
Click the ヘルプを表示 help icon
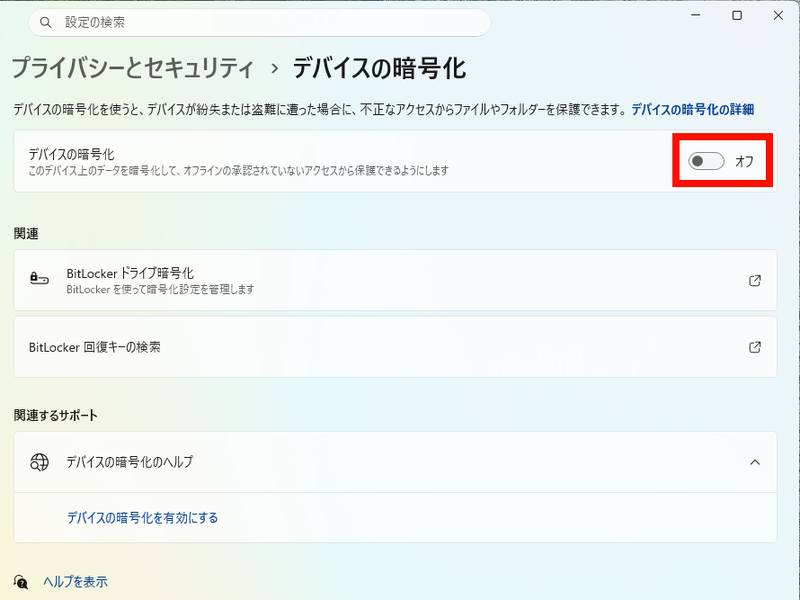pyautogui.click(x=20, y=582)
